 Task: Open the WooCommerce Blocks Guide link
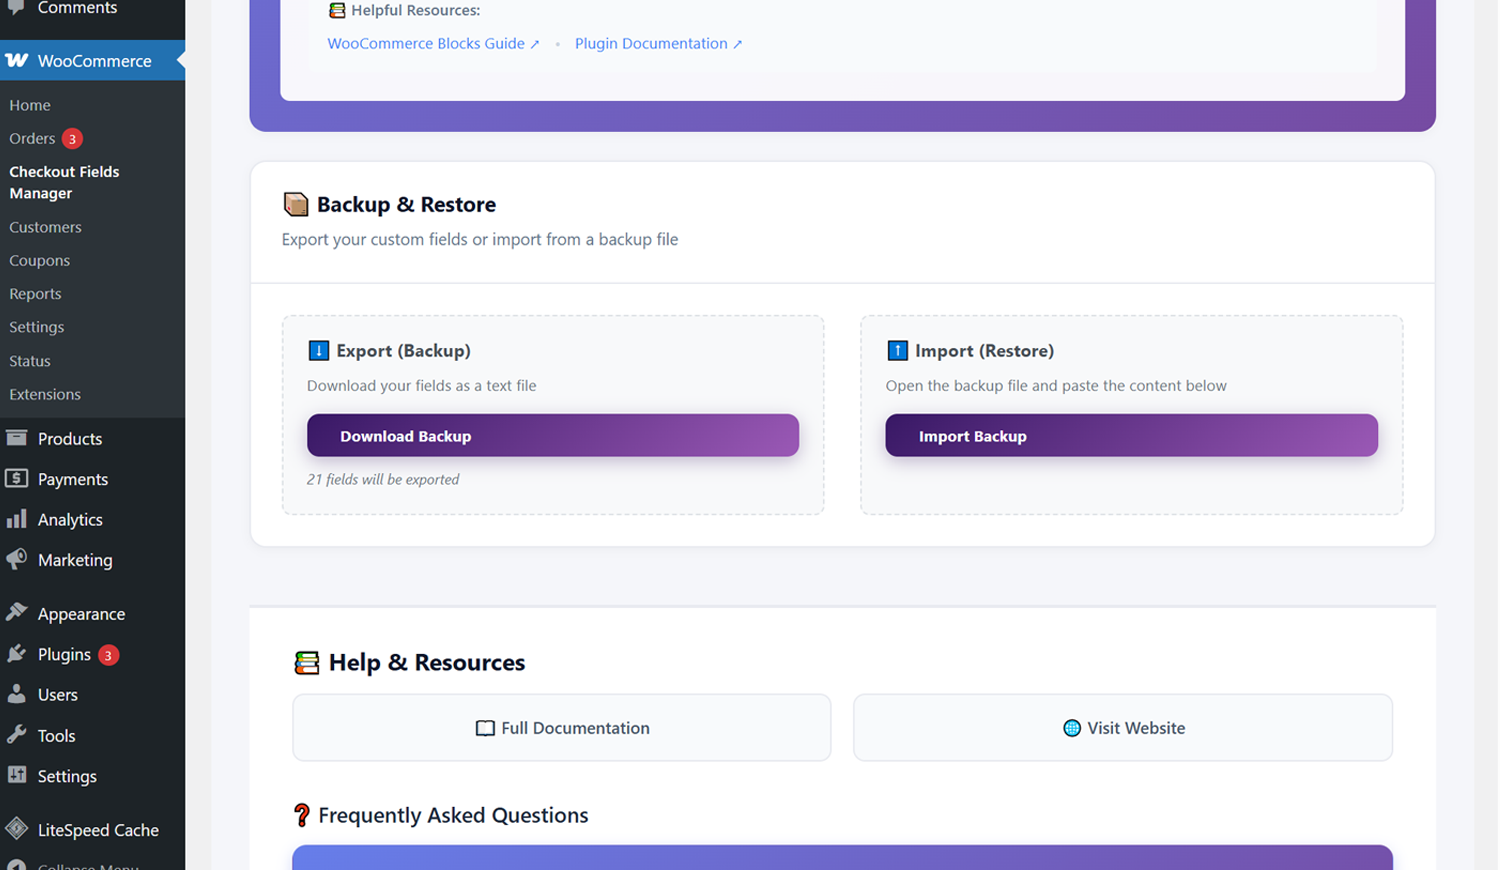[x=426, y=43]
